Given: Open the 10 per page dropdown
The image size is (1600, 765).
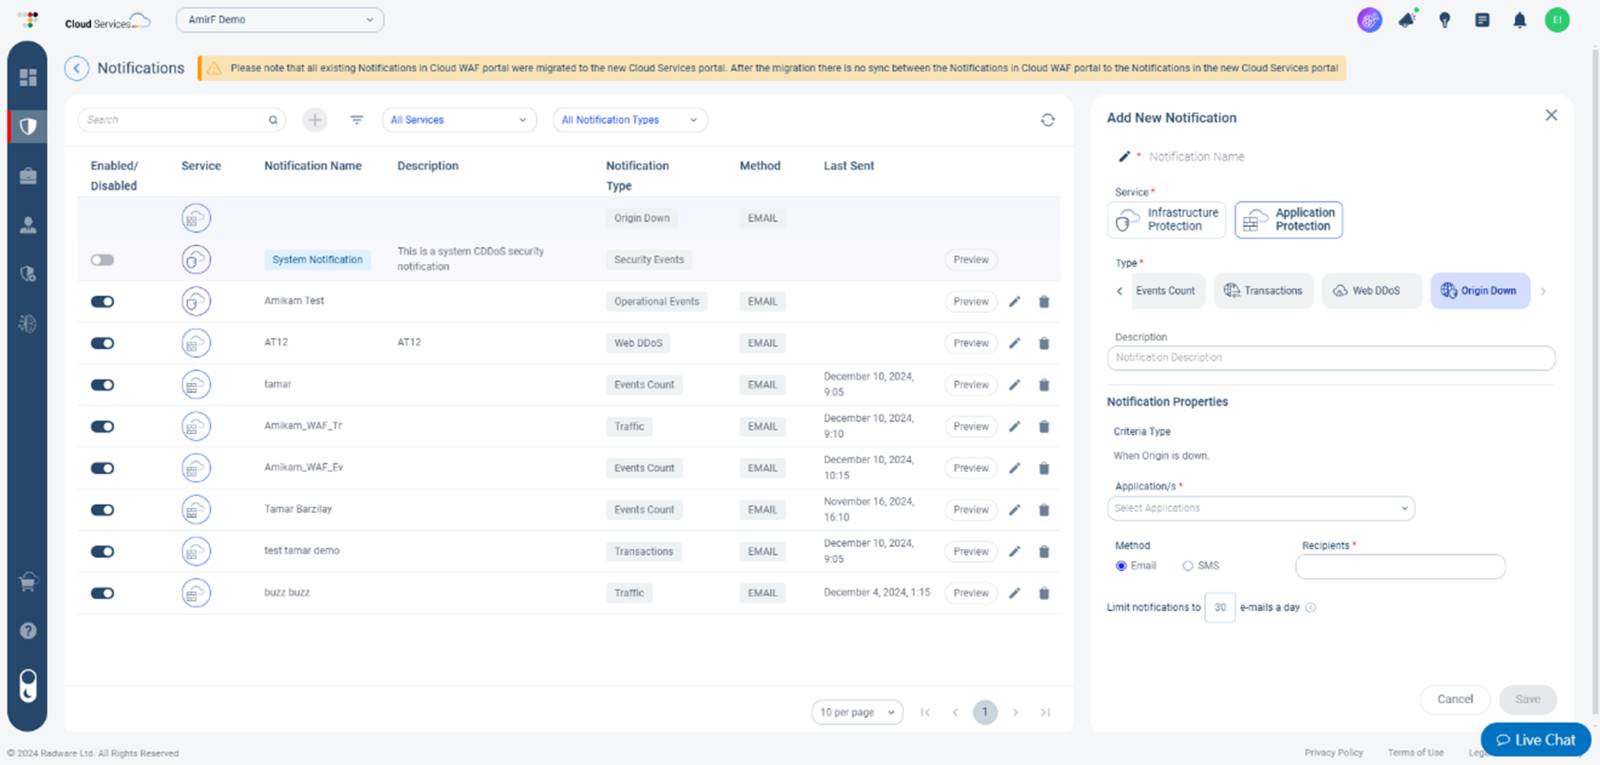Looking at the screenshot, I should click(857, 712).
